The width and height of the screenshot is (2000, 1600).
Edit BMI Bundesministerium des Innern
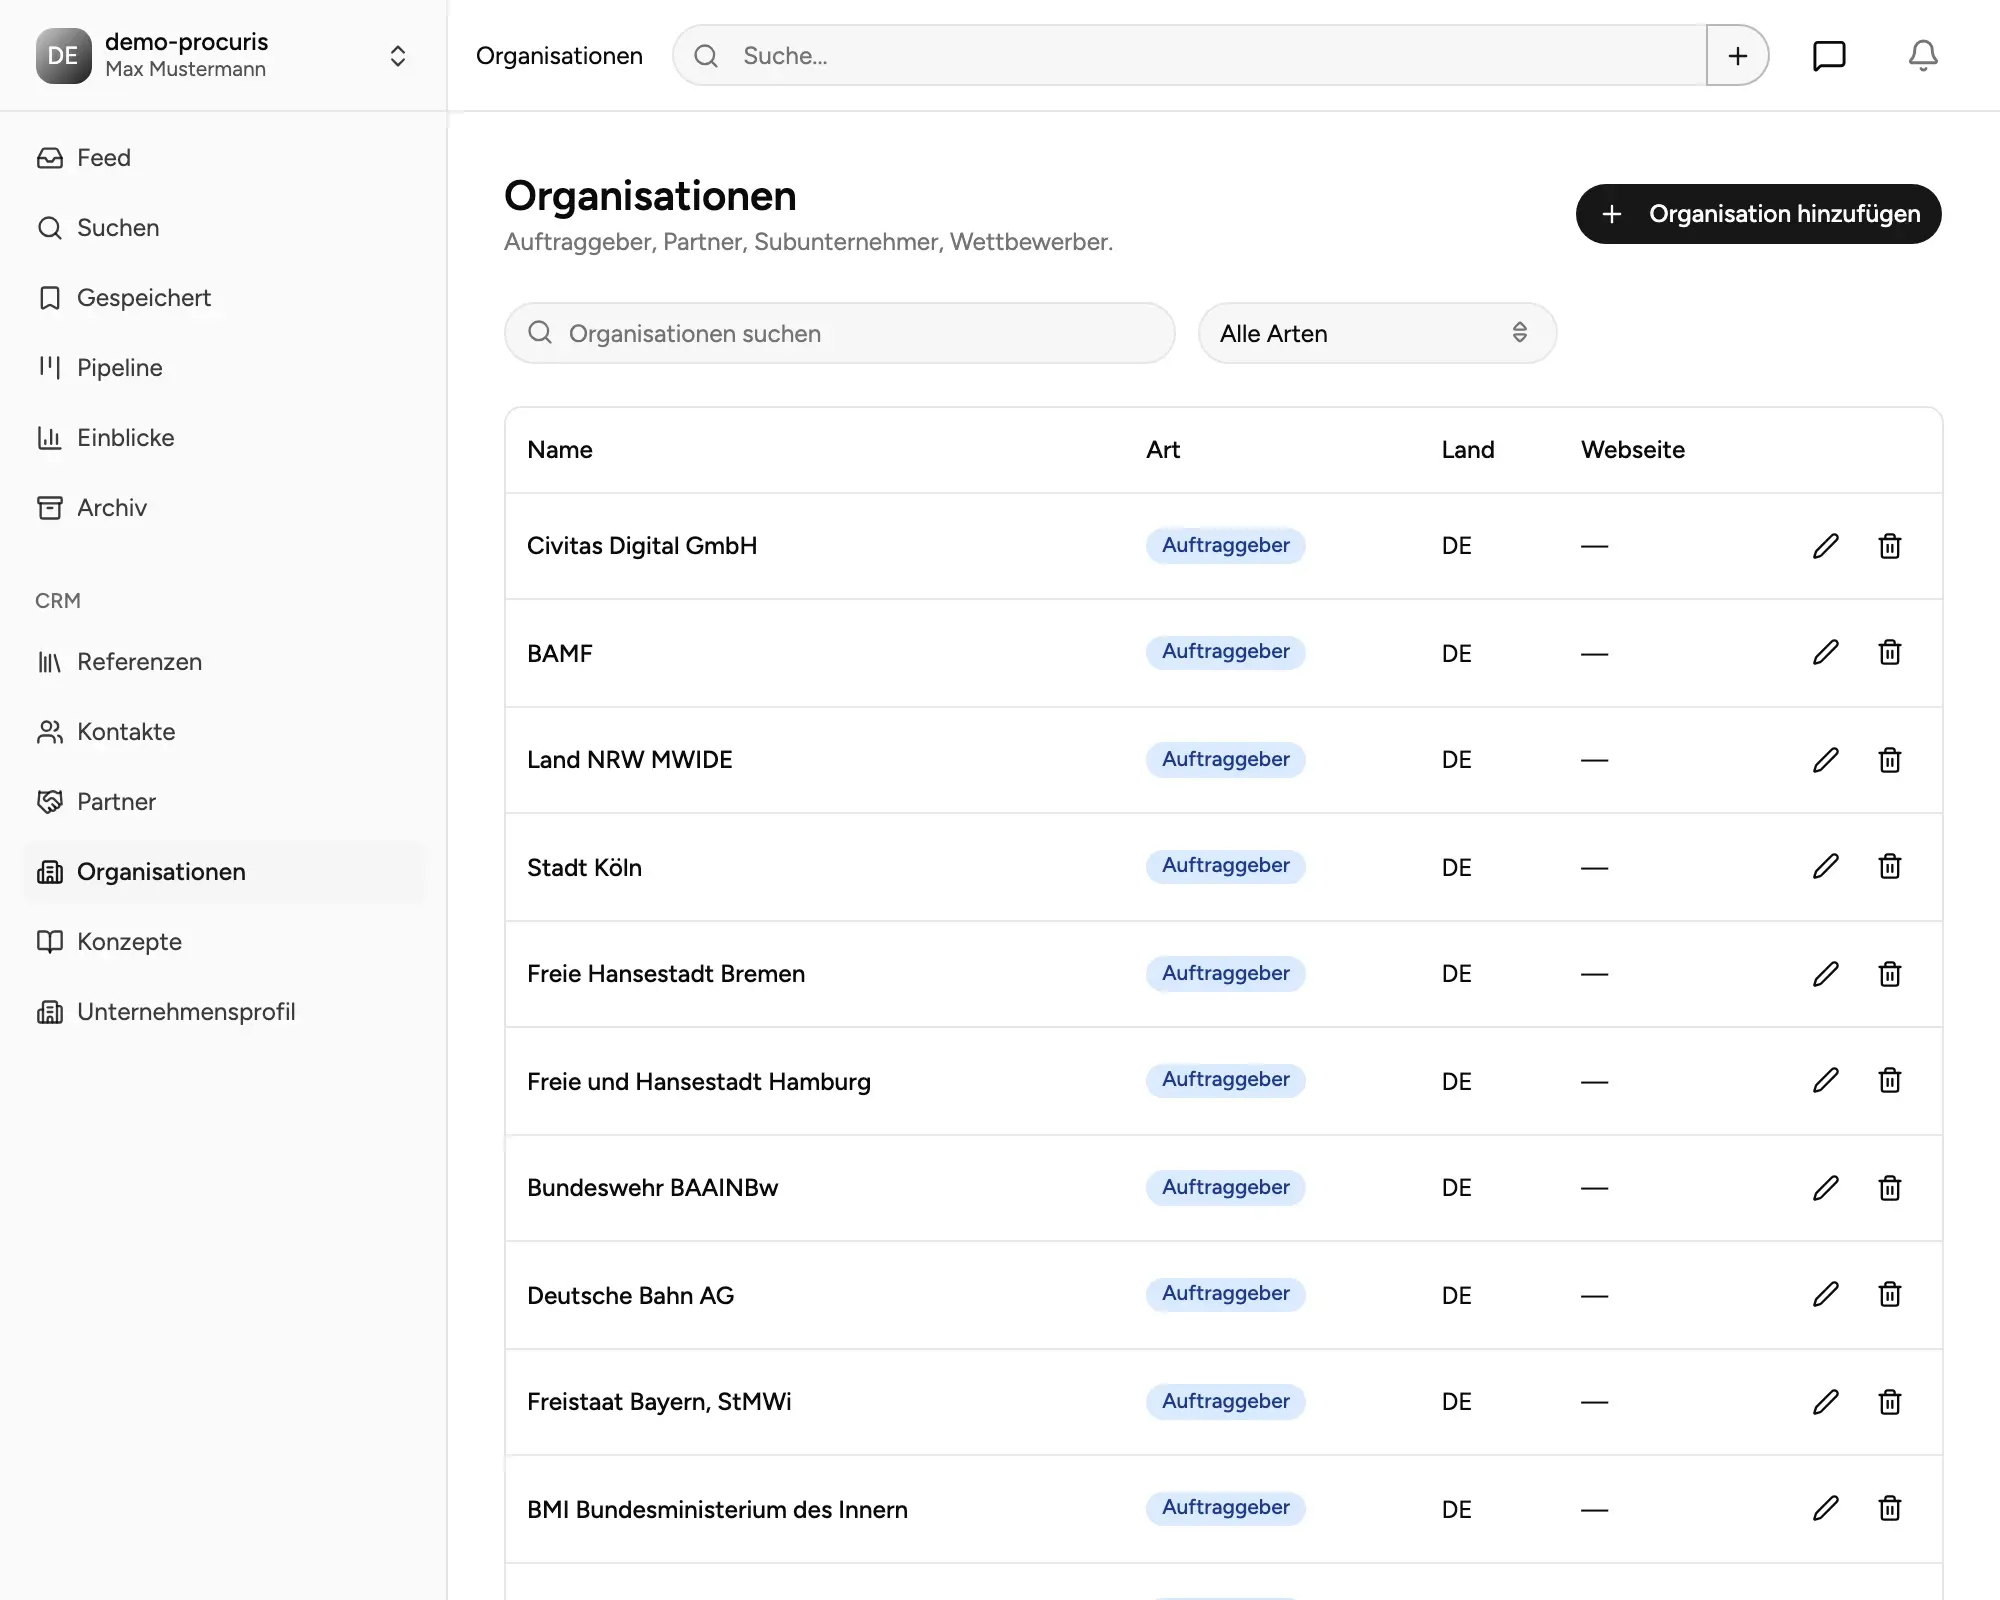1826,1508
